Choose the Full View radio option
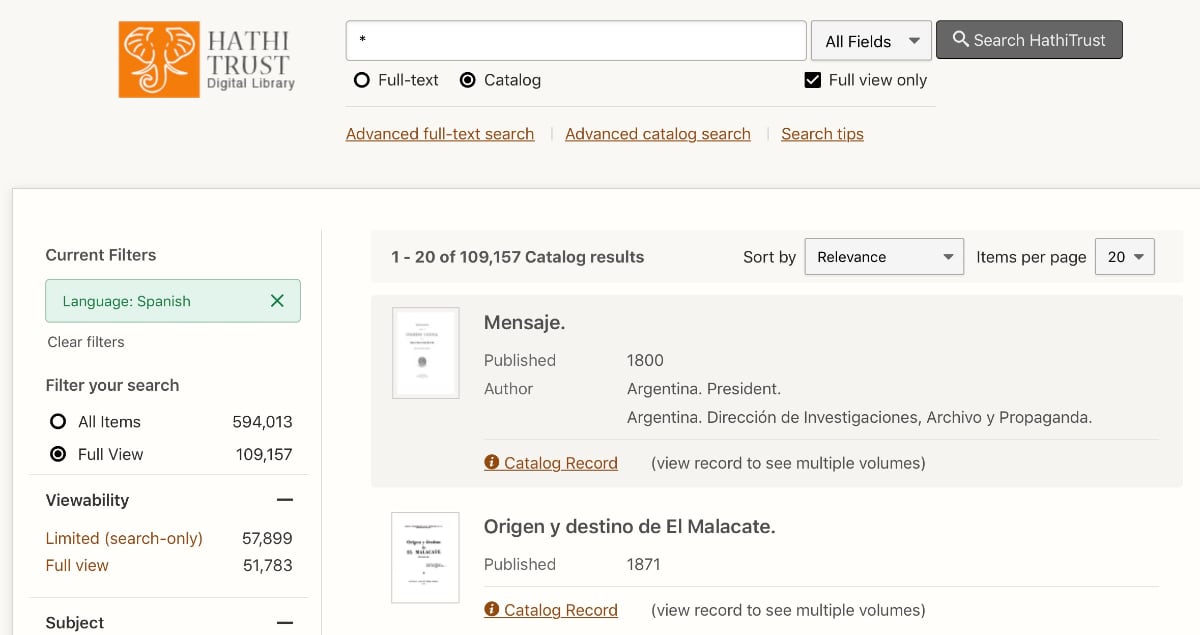 58,454
